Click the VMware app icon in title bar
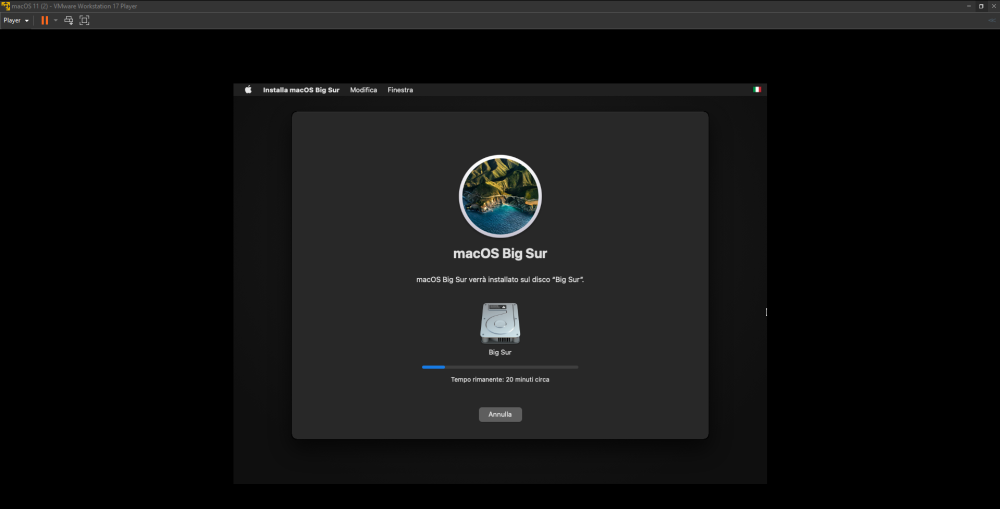The height and width of the screenshot is (509, 1000). (x=6, y=6)
